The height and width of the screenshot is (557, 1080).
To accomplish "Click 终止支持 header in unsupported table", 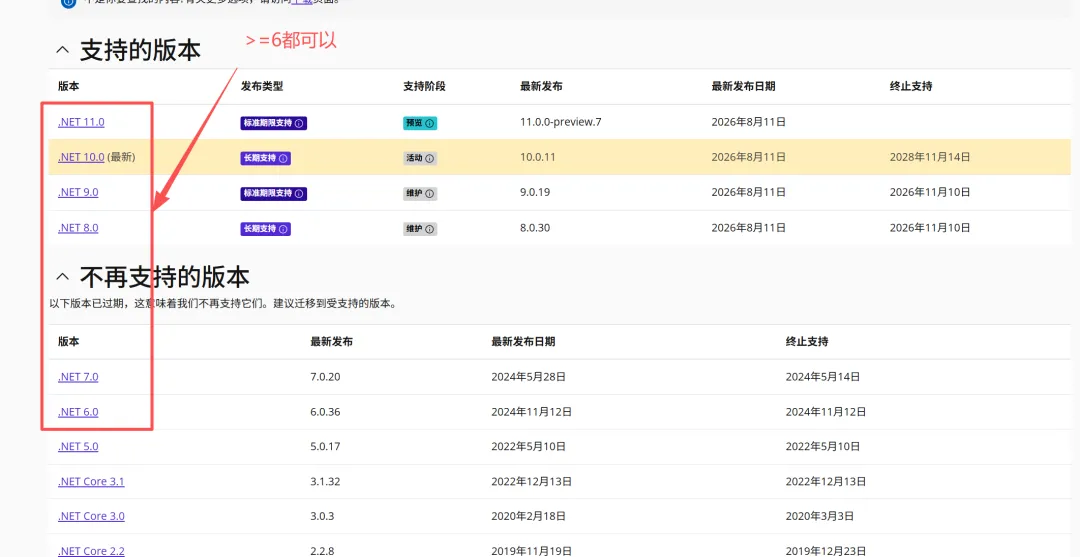I will 807,341.
